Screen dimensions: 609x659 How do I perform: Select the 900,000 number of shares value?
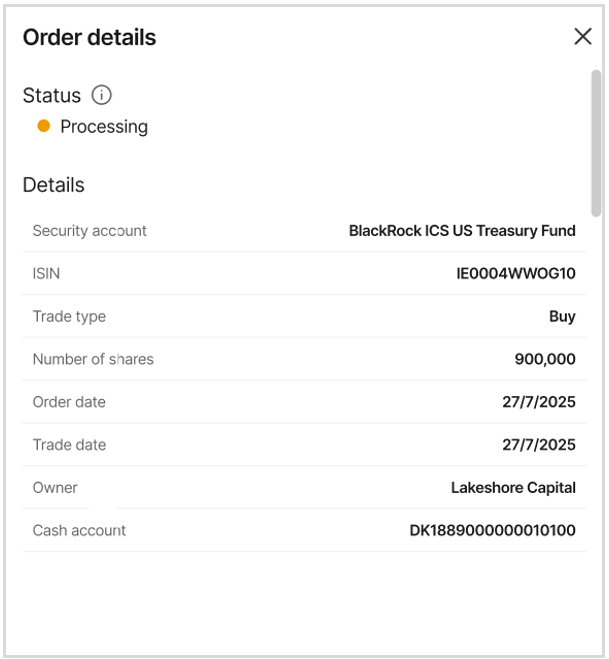click(545, 359)
